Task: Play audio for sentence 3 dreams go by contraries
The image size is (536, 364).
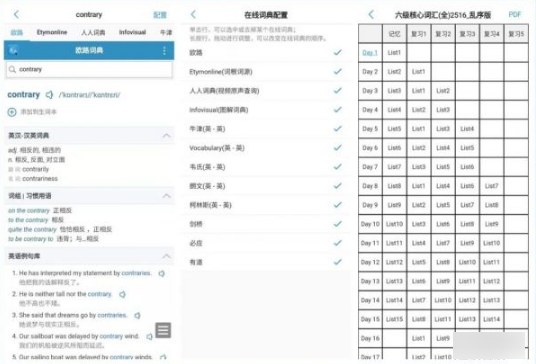Action: (137, 315)
